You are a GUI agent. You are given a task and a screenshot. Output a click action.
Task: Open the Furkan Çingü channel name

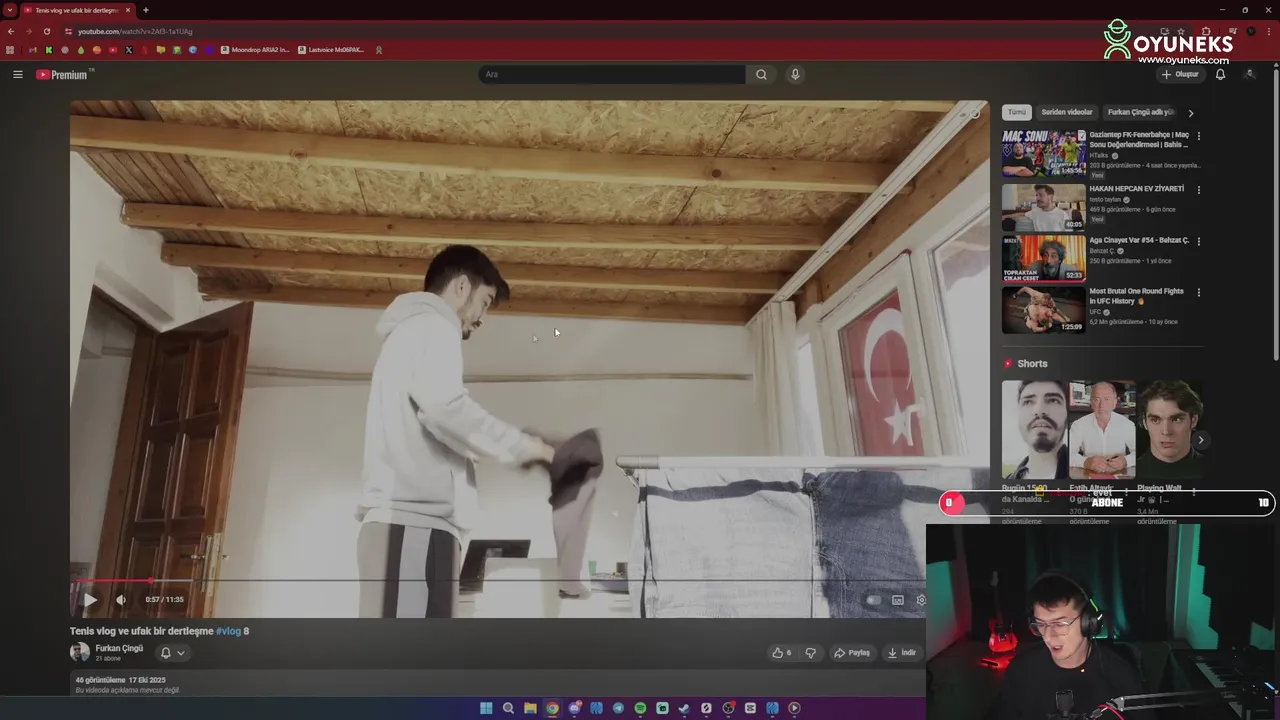(119, 648)
